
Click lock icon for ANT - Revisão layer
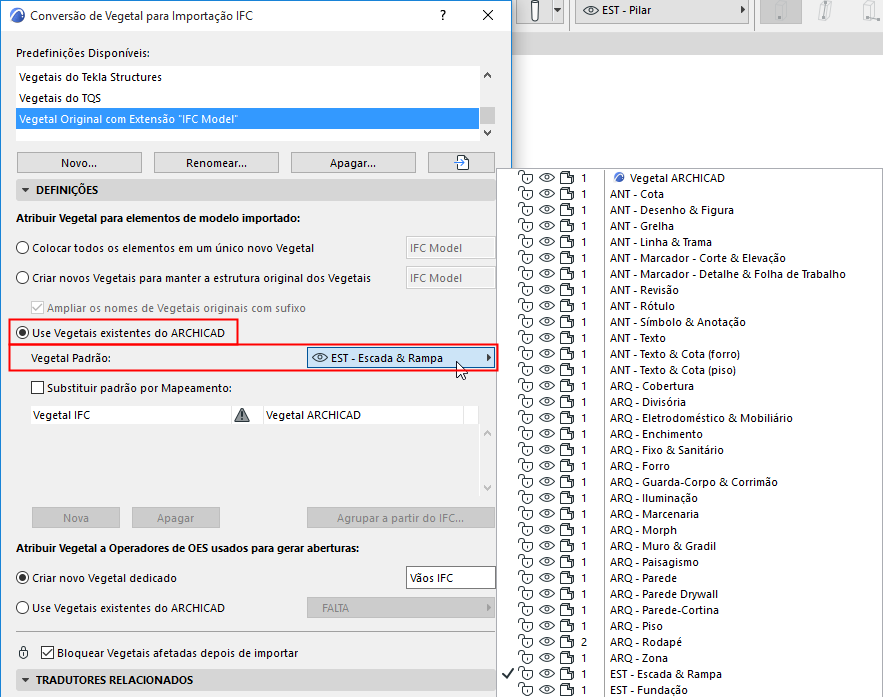click(525, 290)
